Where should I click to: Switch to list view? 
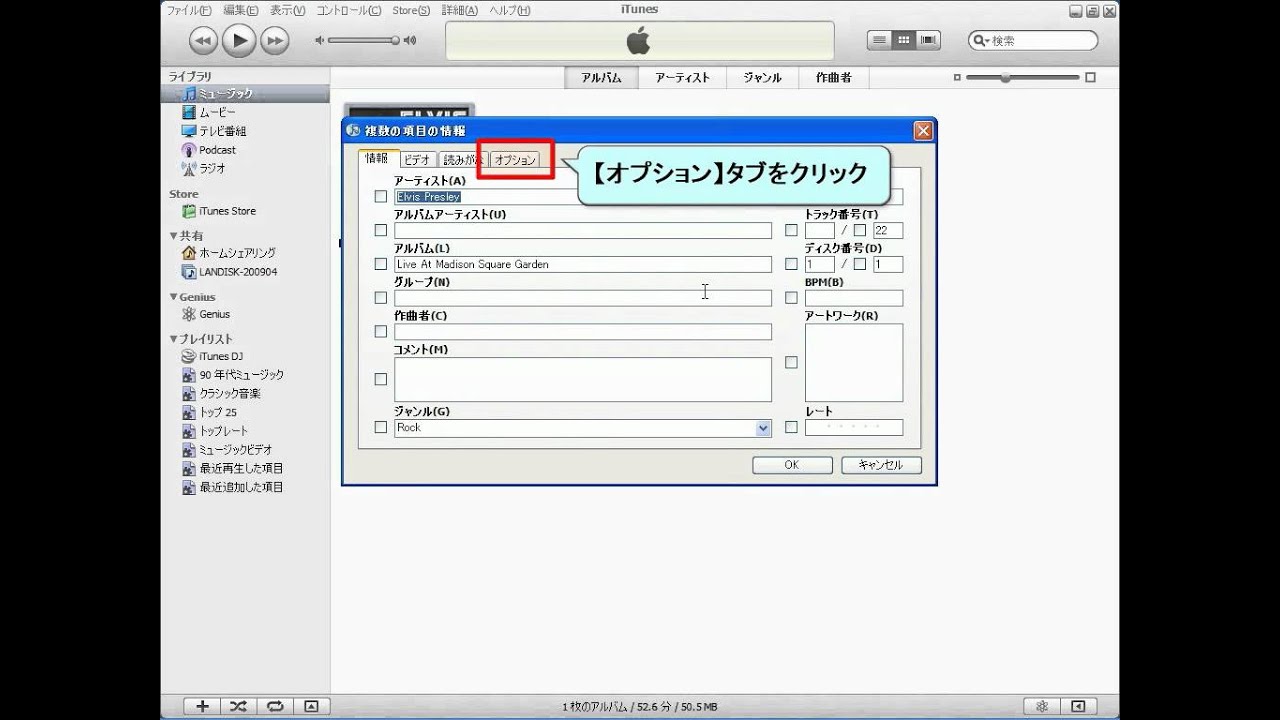[879, 40]
